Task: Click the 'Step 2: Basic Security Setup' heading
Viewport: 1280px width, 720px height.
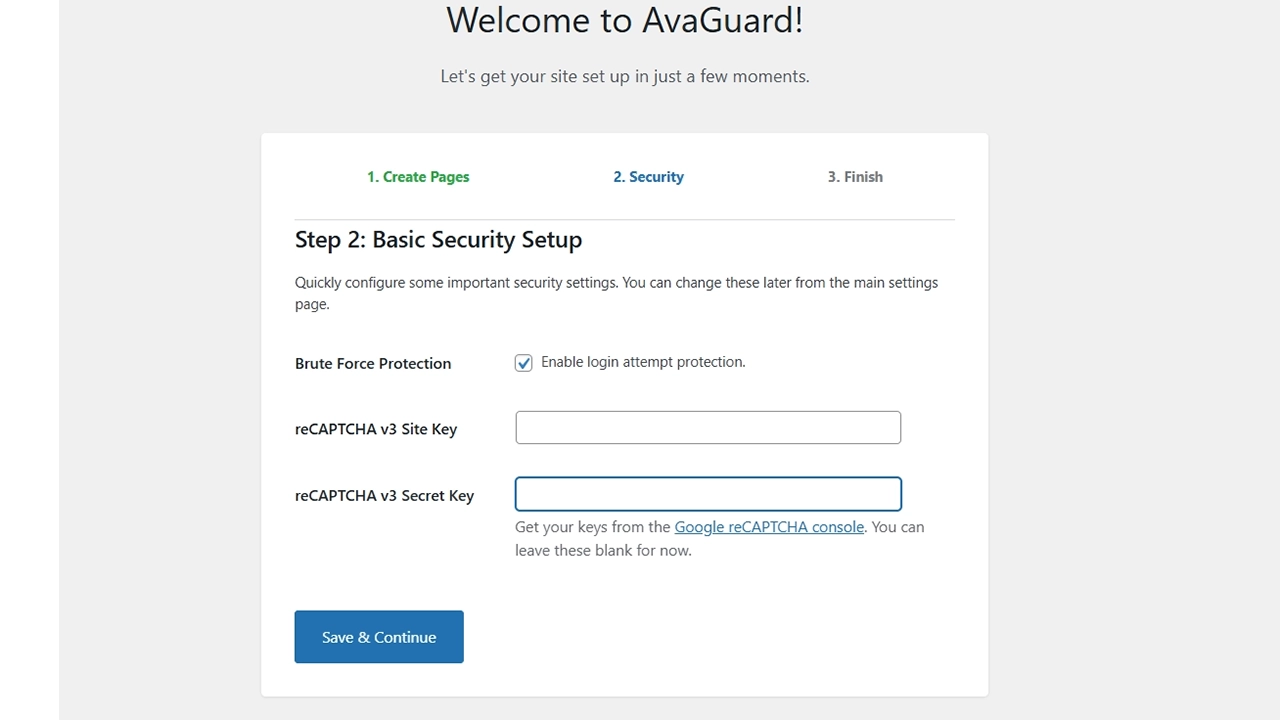Action: [438, 240]
